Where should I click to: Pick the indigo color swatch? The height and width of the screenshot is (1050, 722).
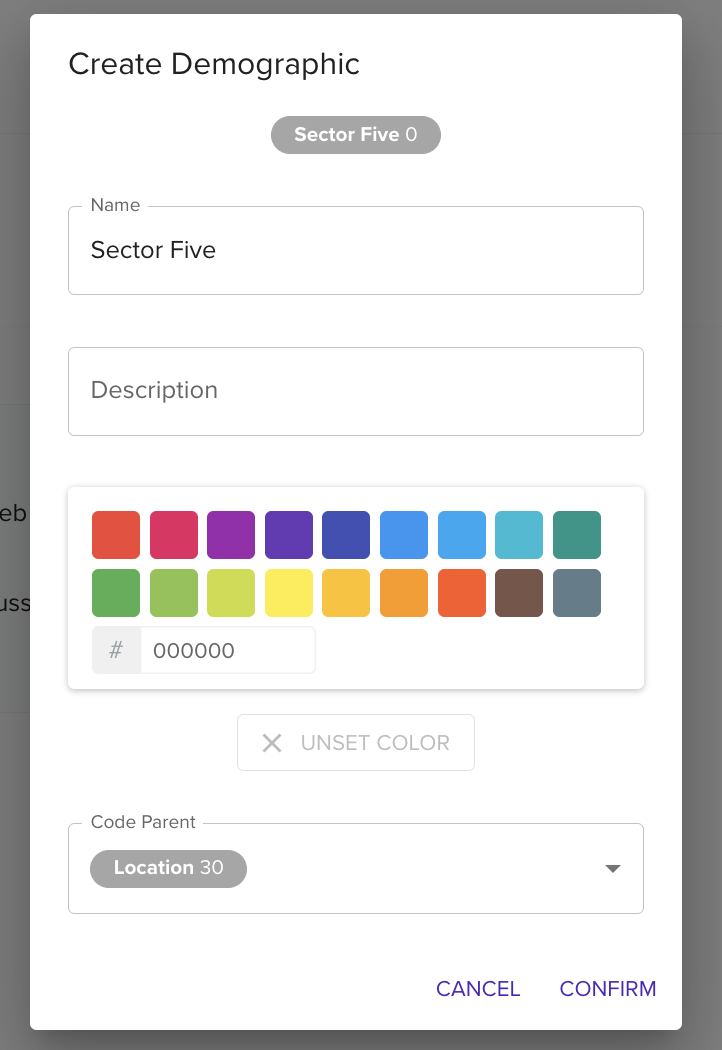pyautogui.click(x=346, y=535)
